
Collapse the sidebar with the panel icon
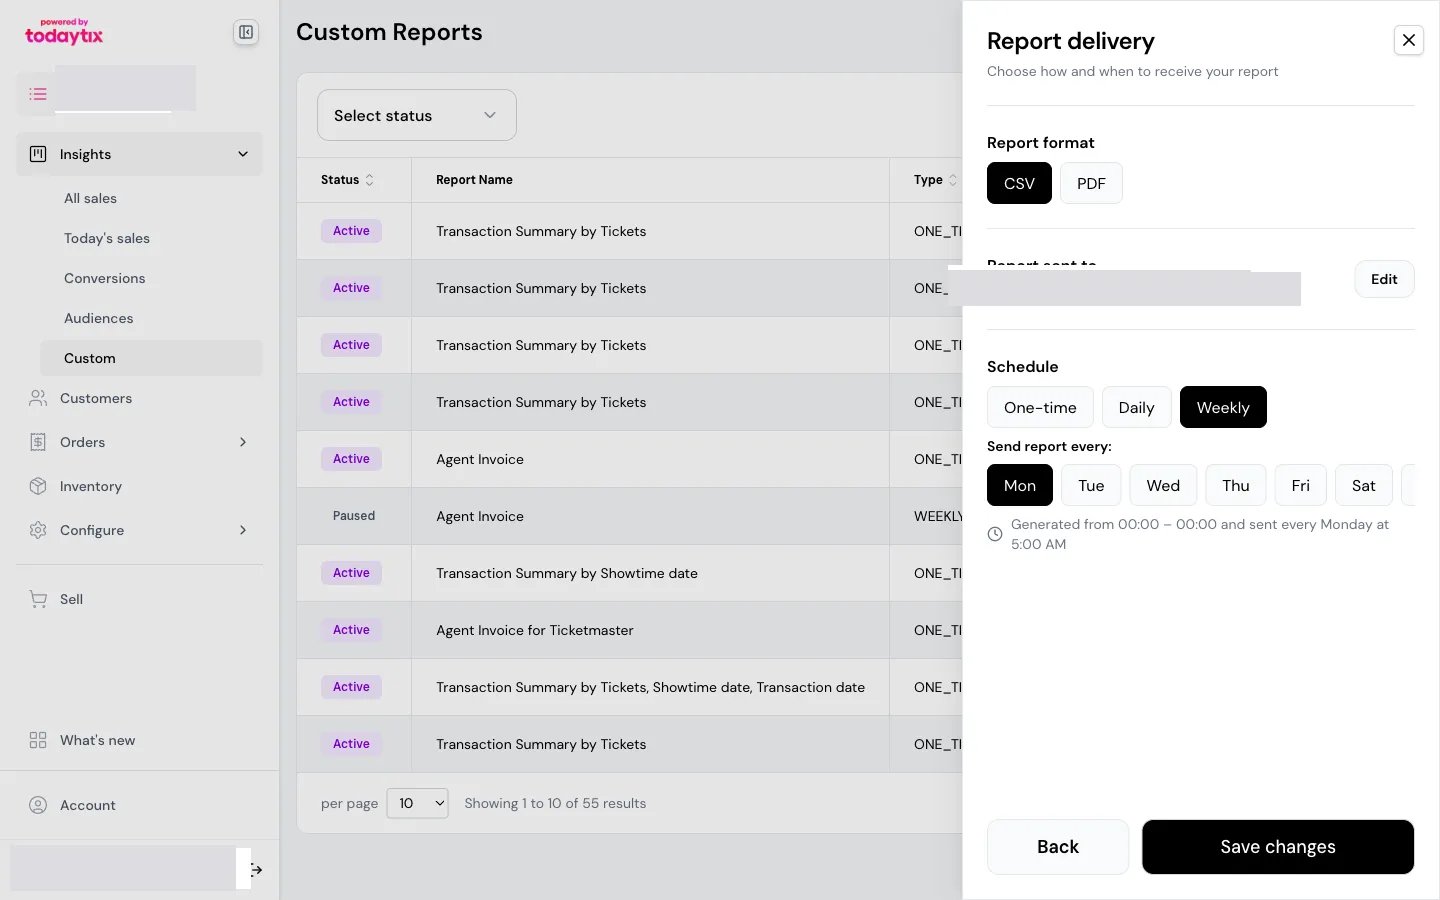[x=245, y=32]
